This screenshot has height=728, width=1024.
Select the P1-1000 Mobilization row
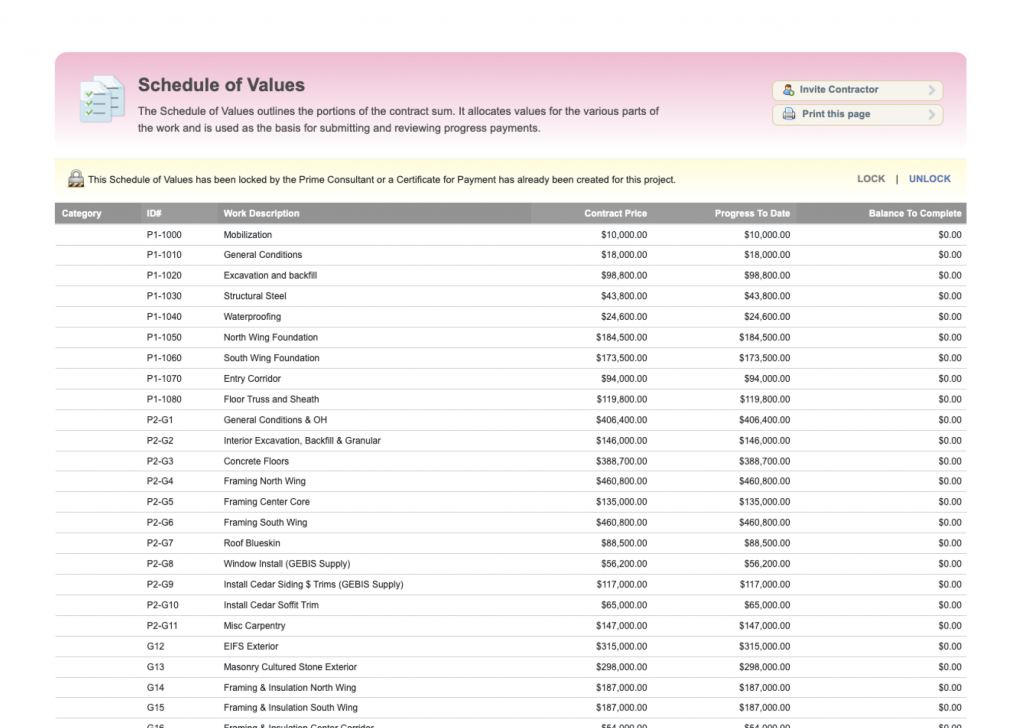point(511,235)
